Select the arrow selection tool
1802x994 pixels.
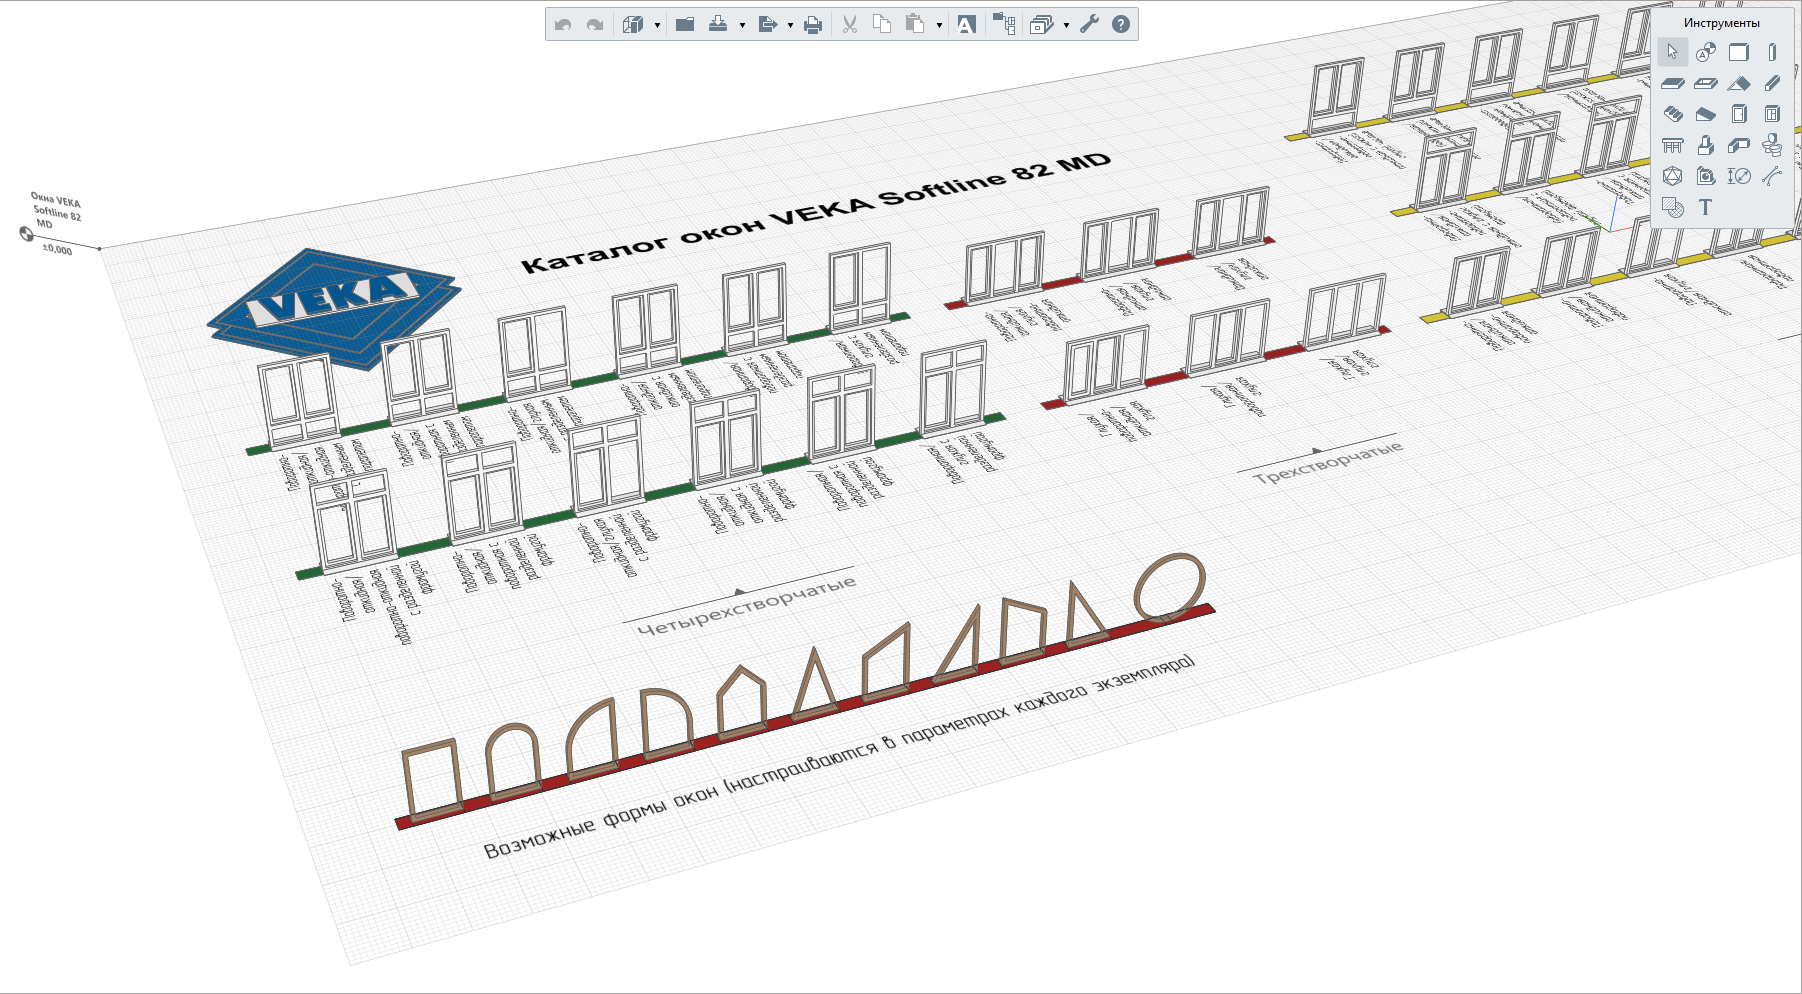1673,52
